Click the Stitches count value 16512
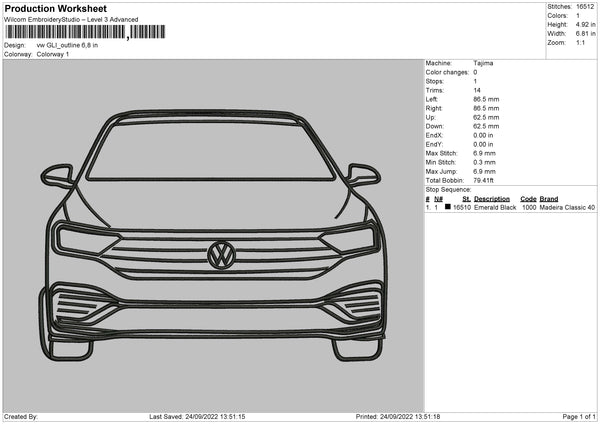Image resolution: width=600 pixels, height=424 pixels. click(586, 8)
